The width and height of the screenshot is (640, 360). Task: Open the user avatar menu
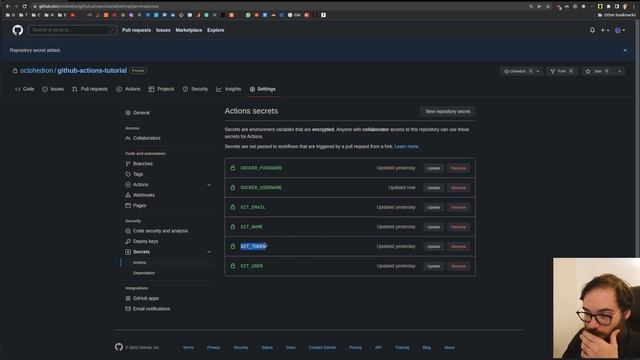620,30
